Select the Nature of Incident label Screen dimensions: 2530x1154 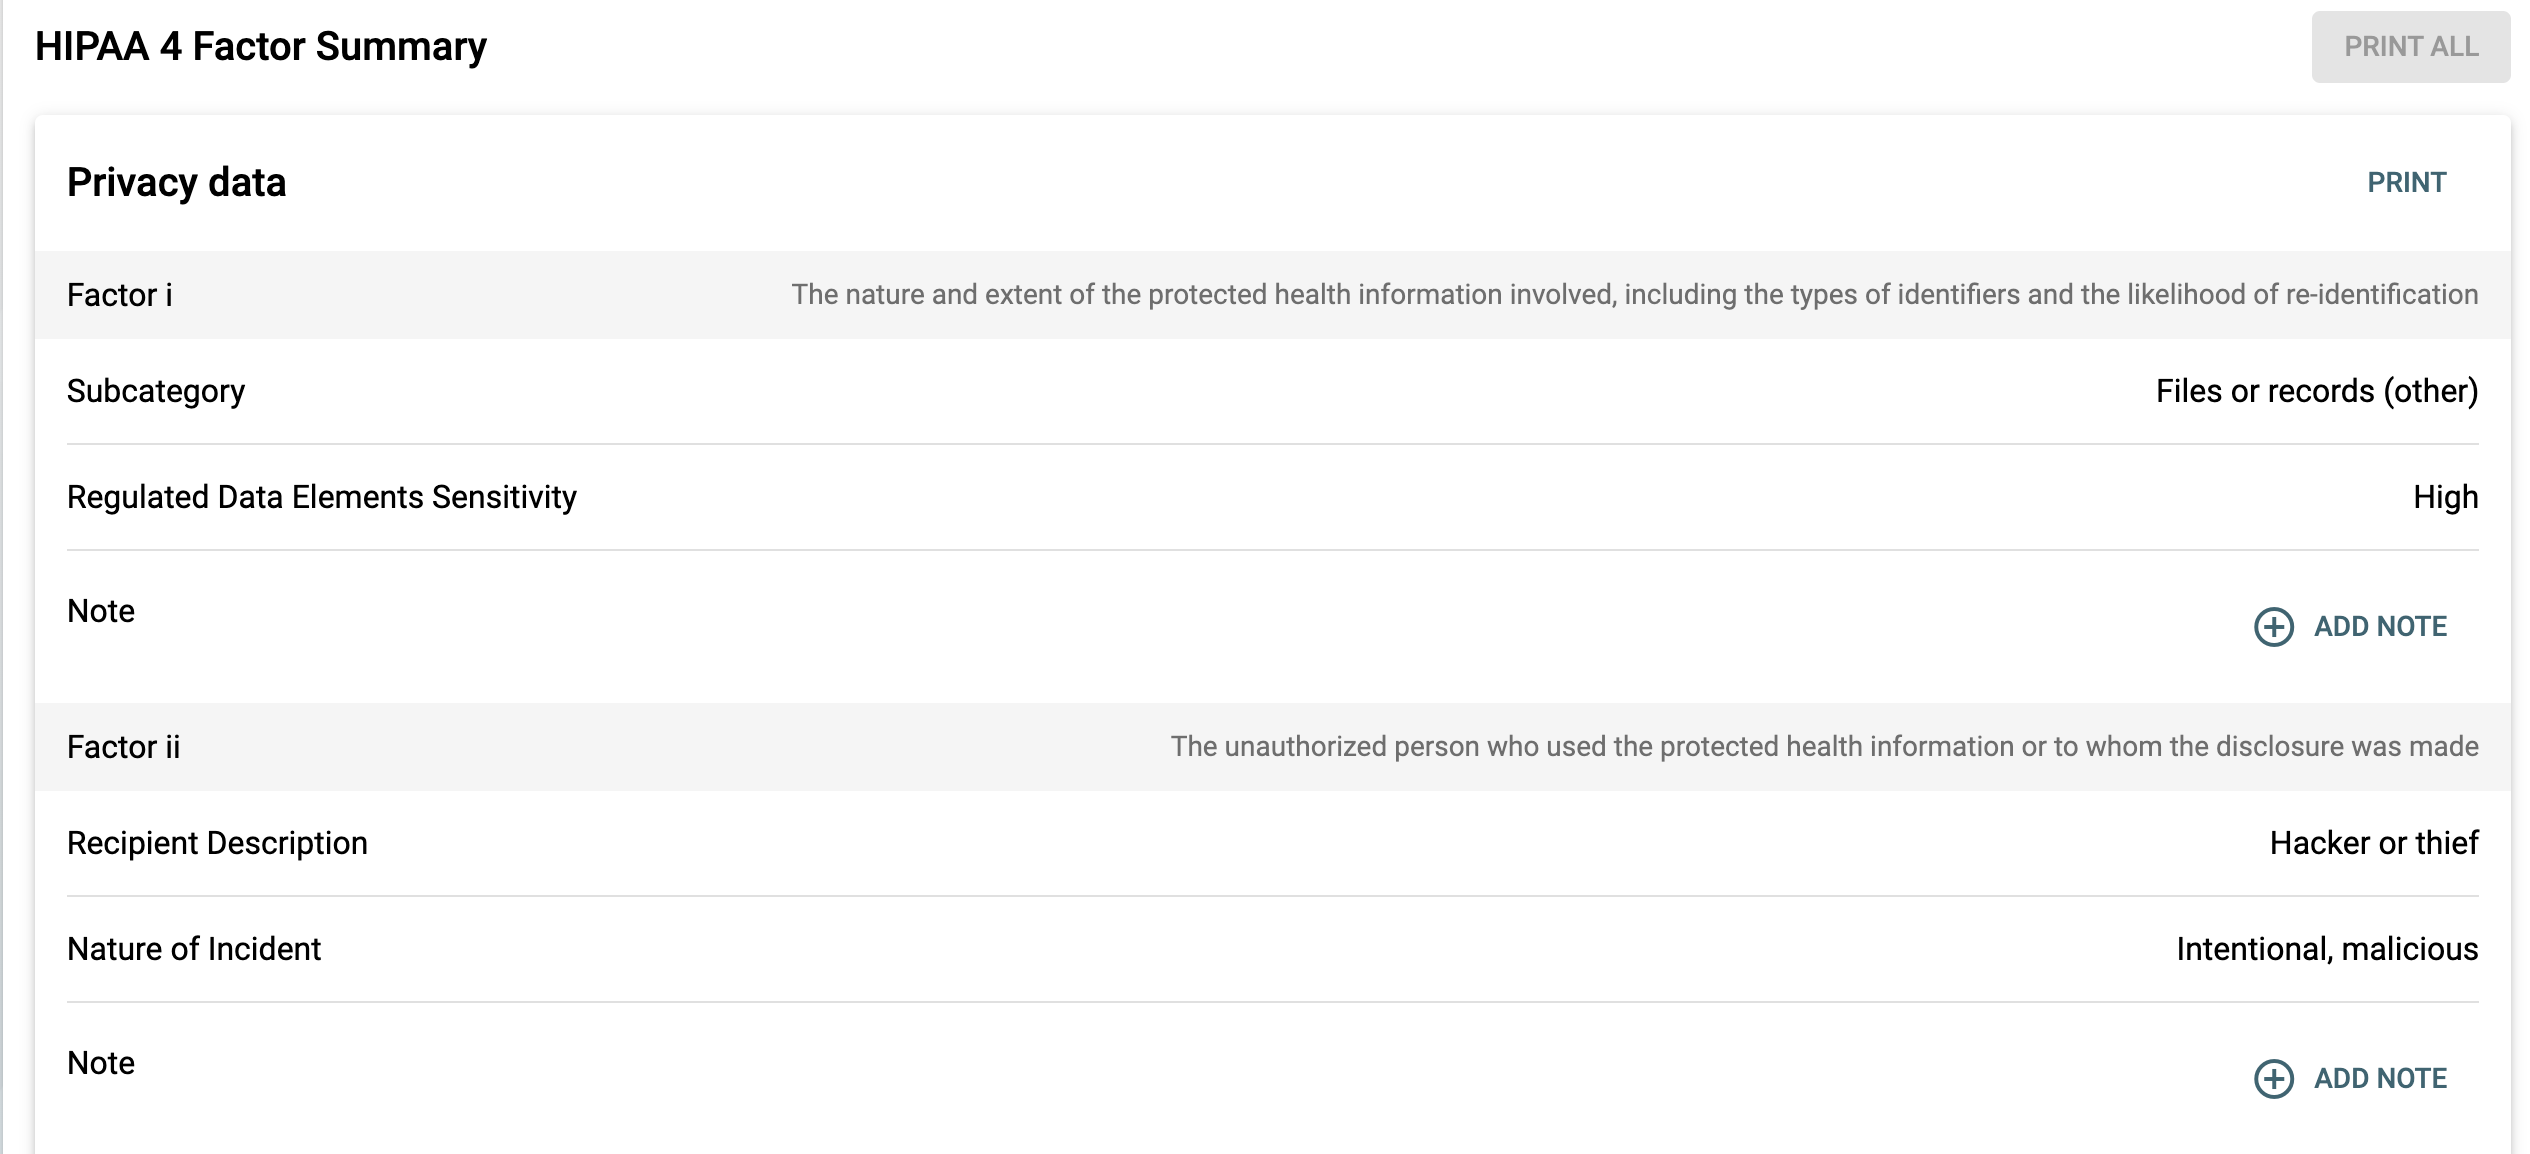194,949
